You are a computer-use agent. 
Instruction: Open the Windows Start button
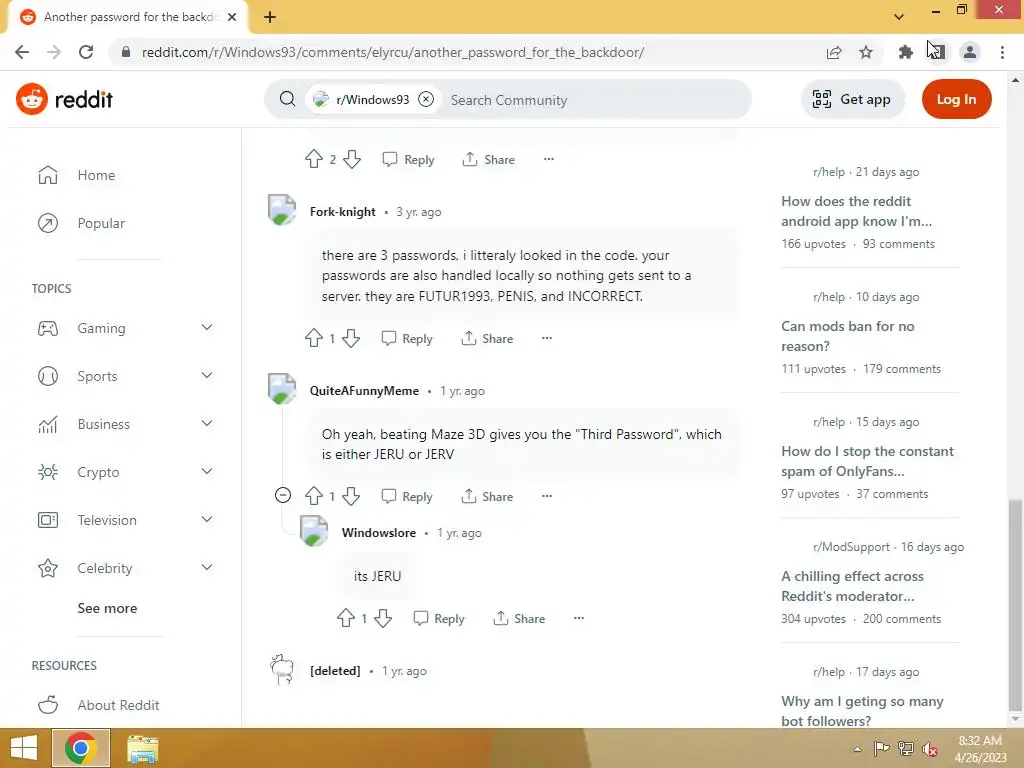point(24,748)
